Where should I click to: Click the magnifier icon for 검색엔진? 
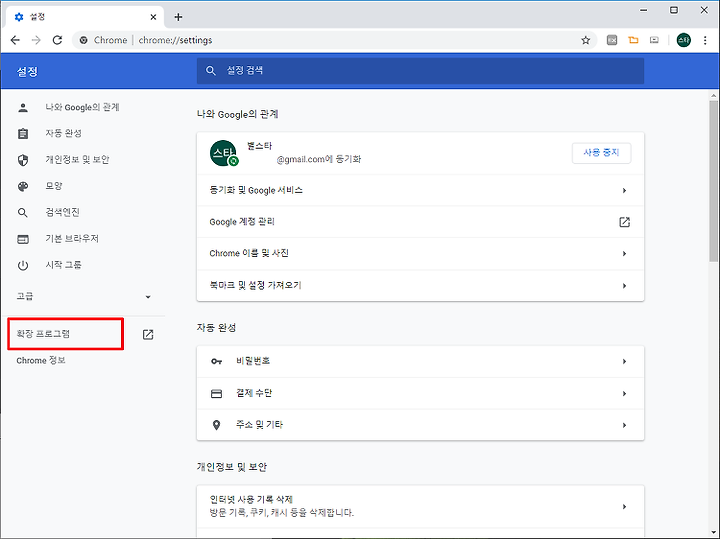[x=23, y=213]
